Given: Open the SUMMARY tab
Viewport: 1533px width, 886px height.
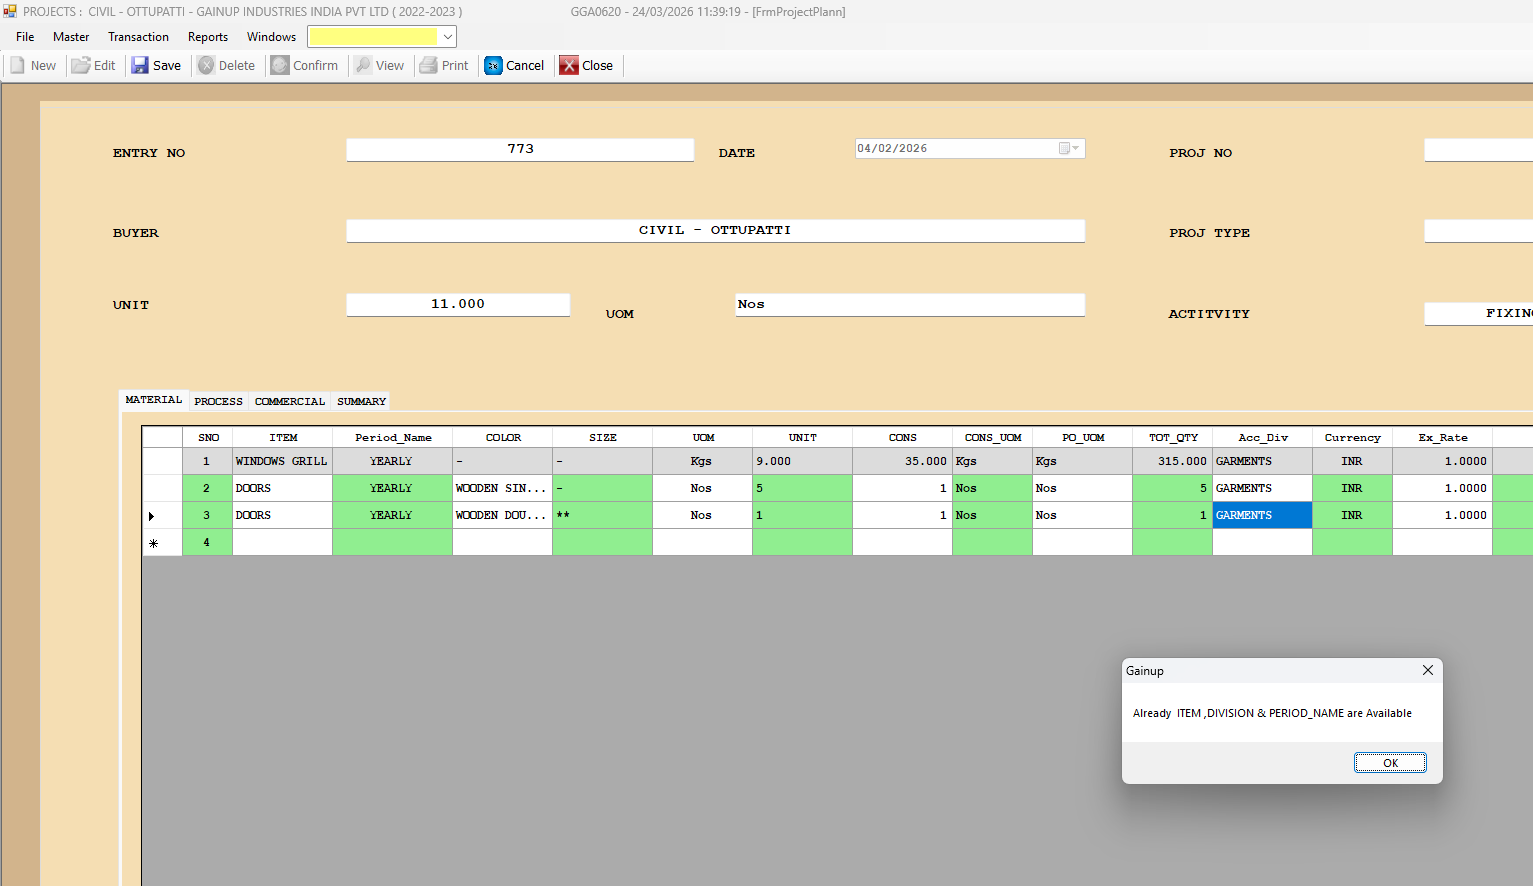Looking at the screenshot, I should point(361,402).
